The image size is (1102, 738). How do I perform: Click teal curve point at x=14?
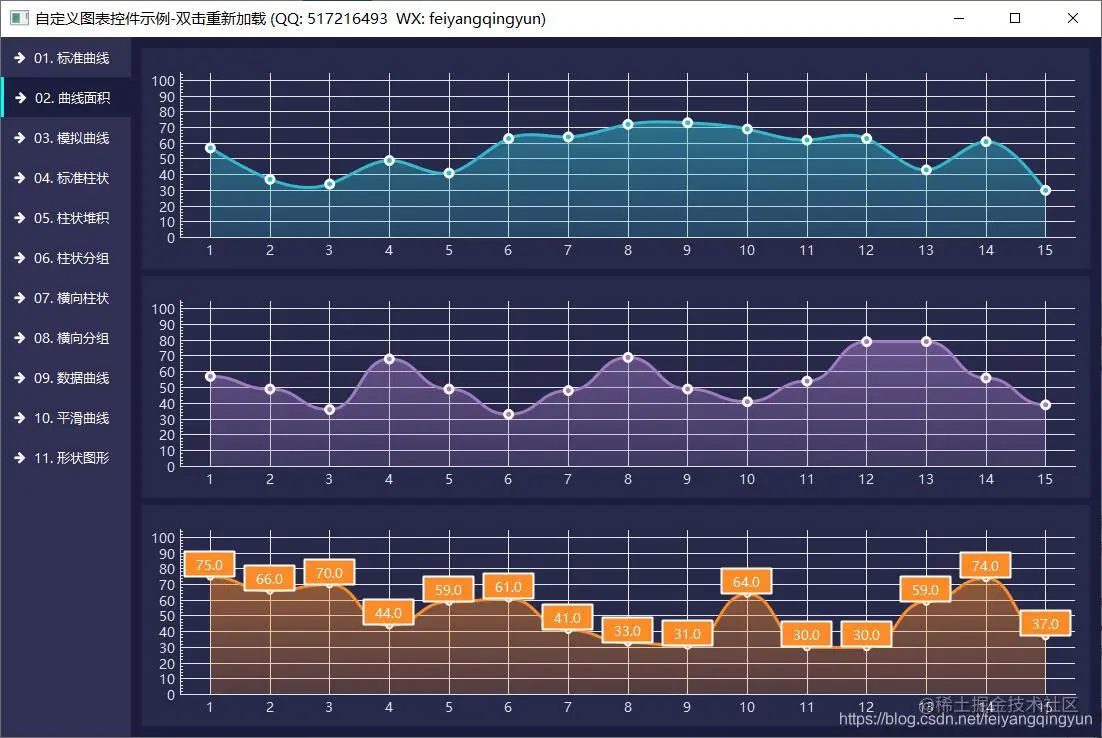pos(986,142)
